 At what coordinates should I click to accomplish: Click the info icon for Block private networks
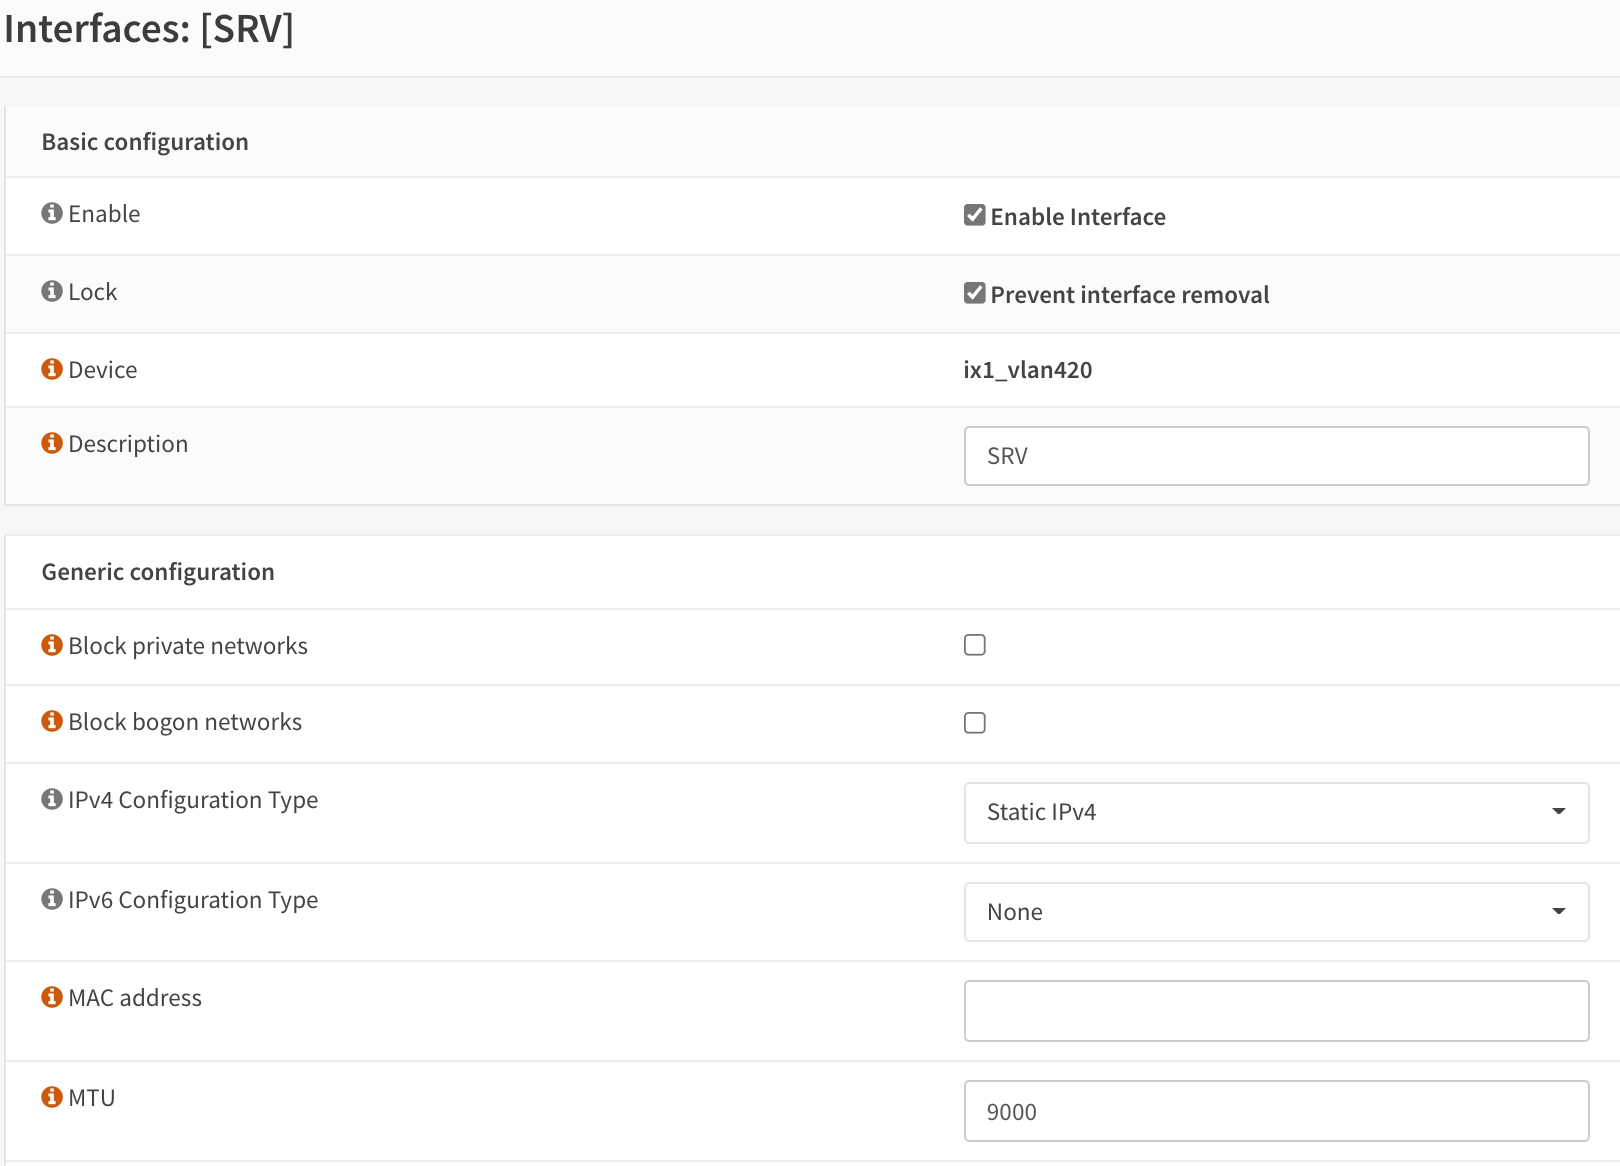click(x=51, y=644)
